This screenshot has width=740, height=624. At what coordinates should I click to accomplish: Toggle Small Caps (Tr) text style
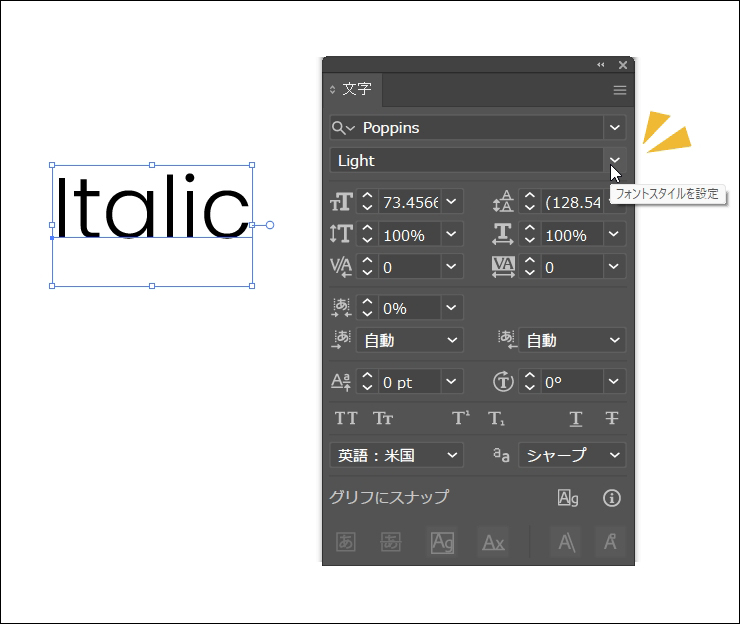(383, 419)
